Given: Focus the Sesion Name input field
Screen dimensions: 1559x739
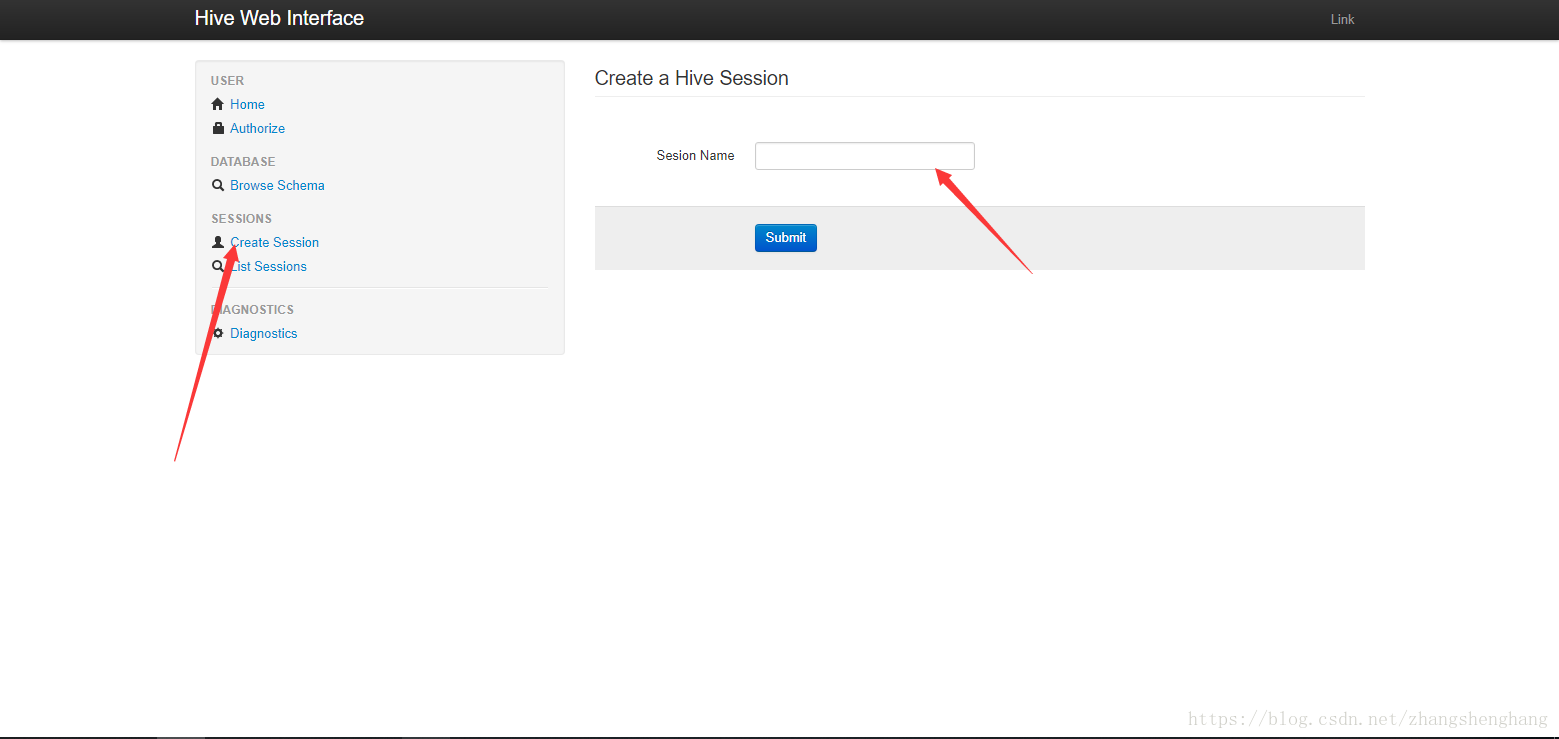Looking at the screenshot, I should [864, 156].
